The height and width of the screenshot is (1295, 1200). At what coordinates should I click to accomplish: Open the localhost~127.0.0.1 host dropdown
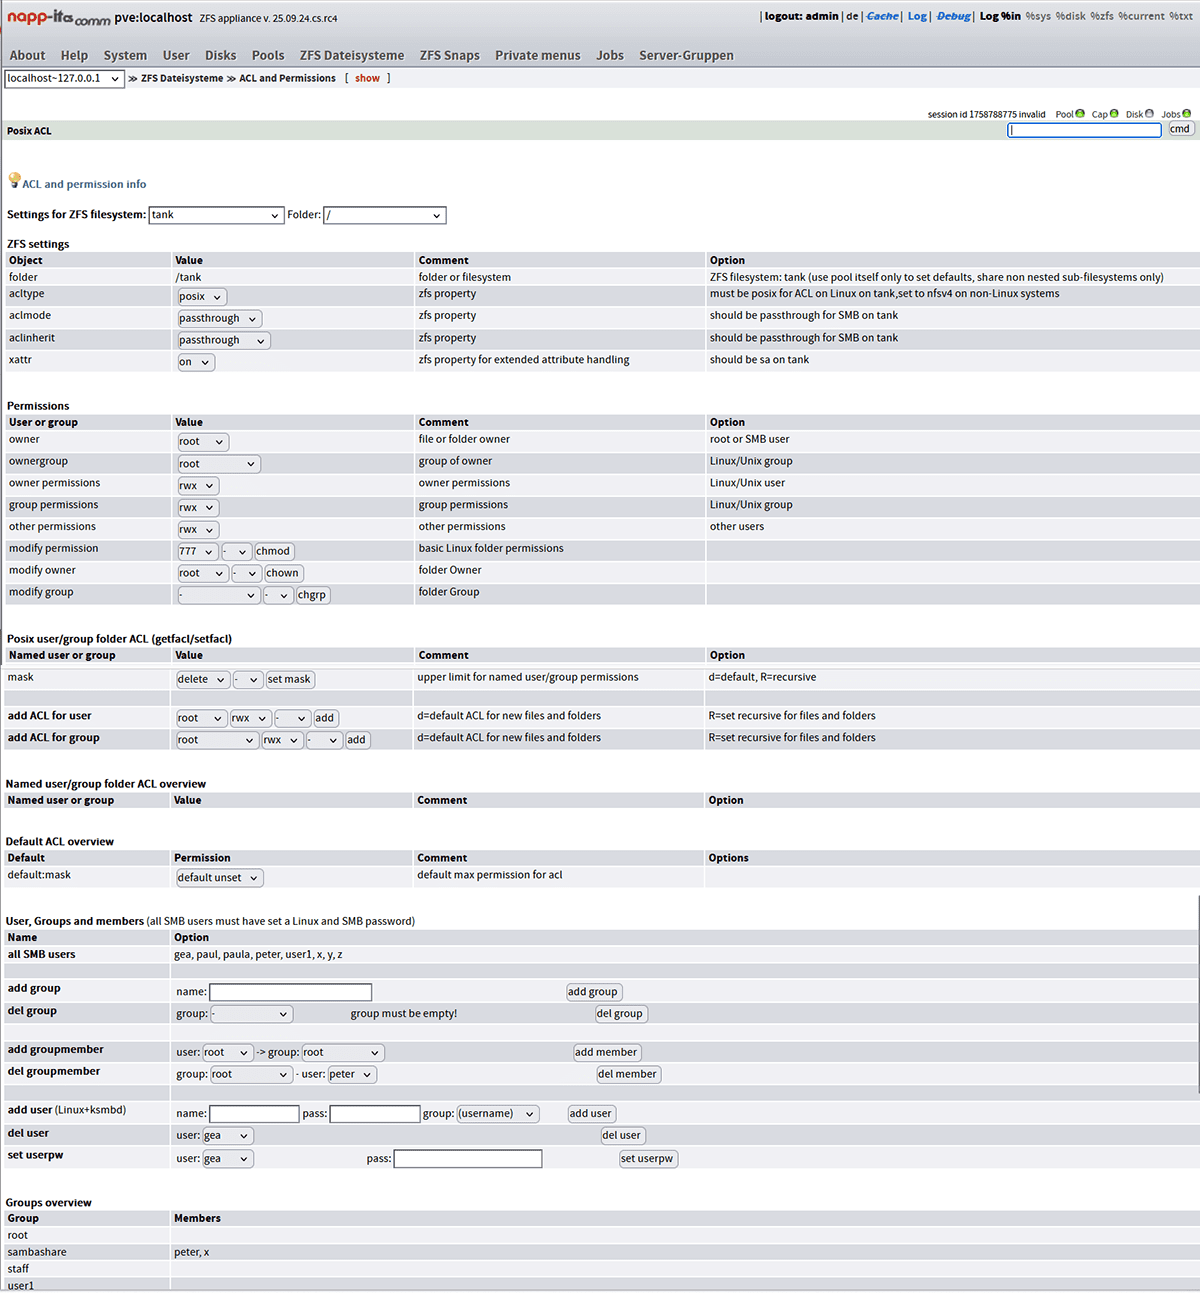pos(64,78)
